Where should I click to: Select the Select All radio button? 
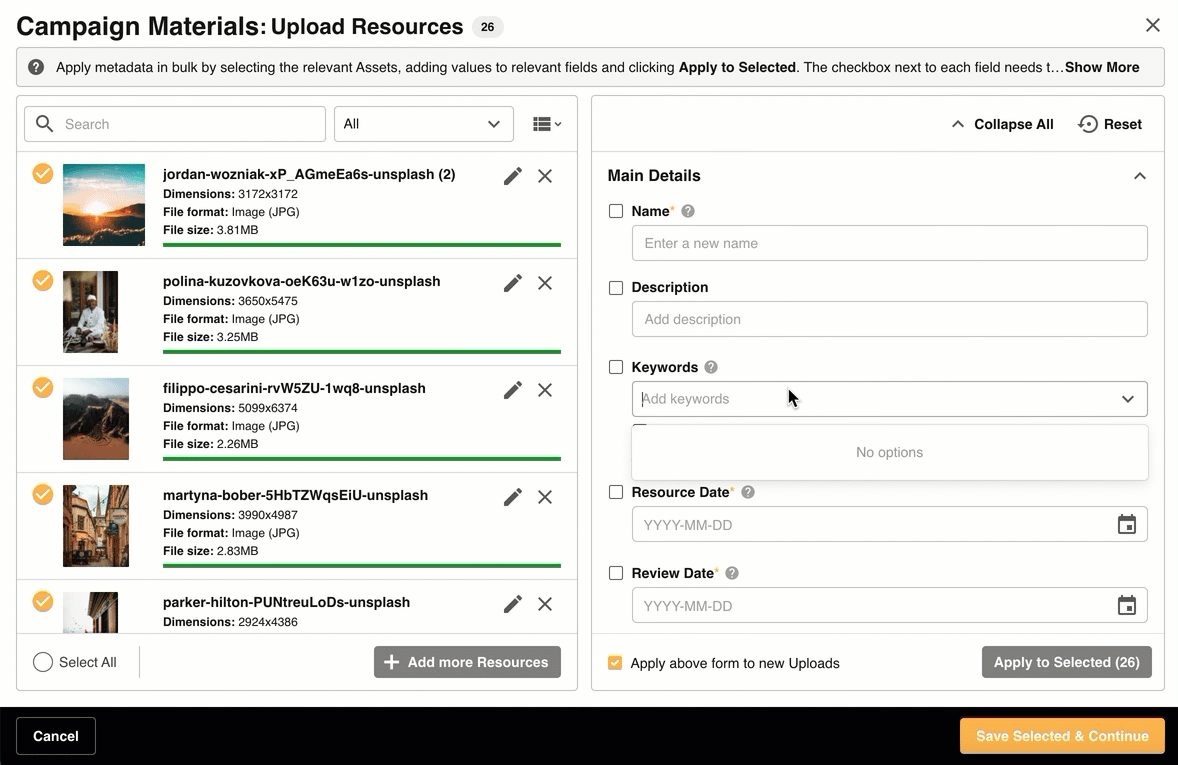click(x=43, y=662)
